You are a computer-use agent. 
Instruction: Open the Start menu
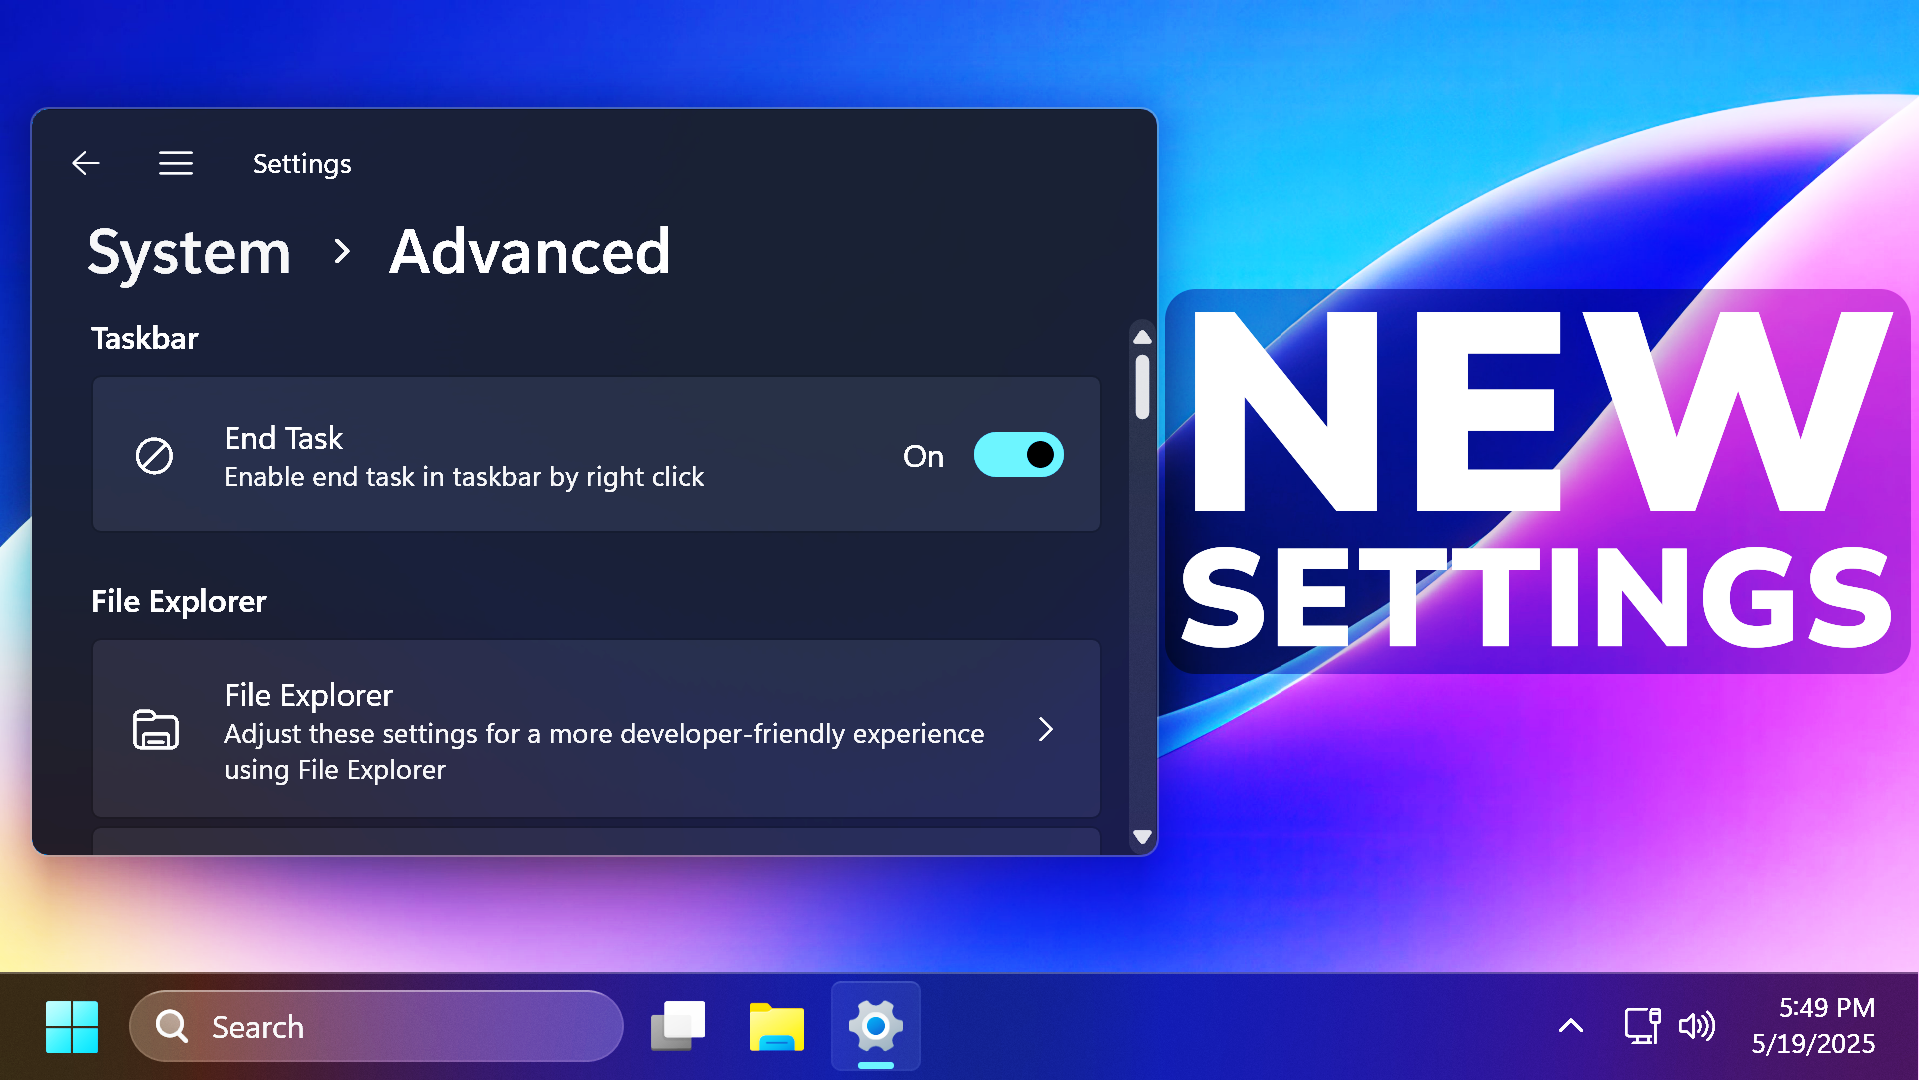(71, 1026)
